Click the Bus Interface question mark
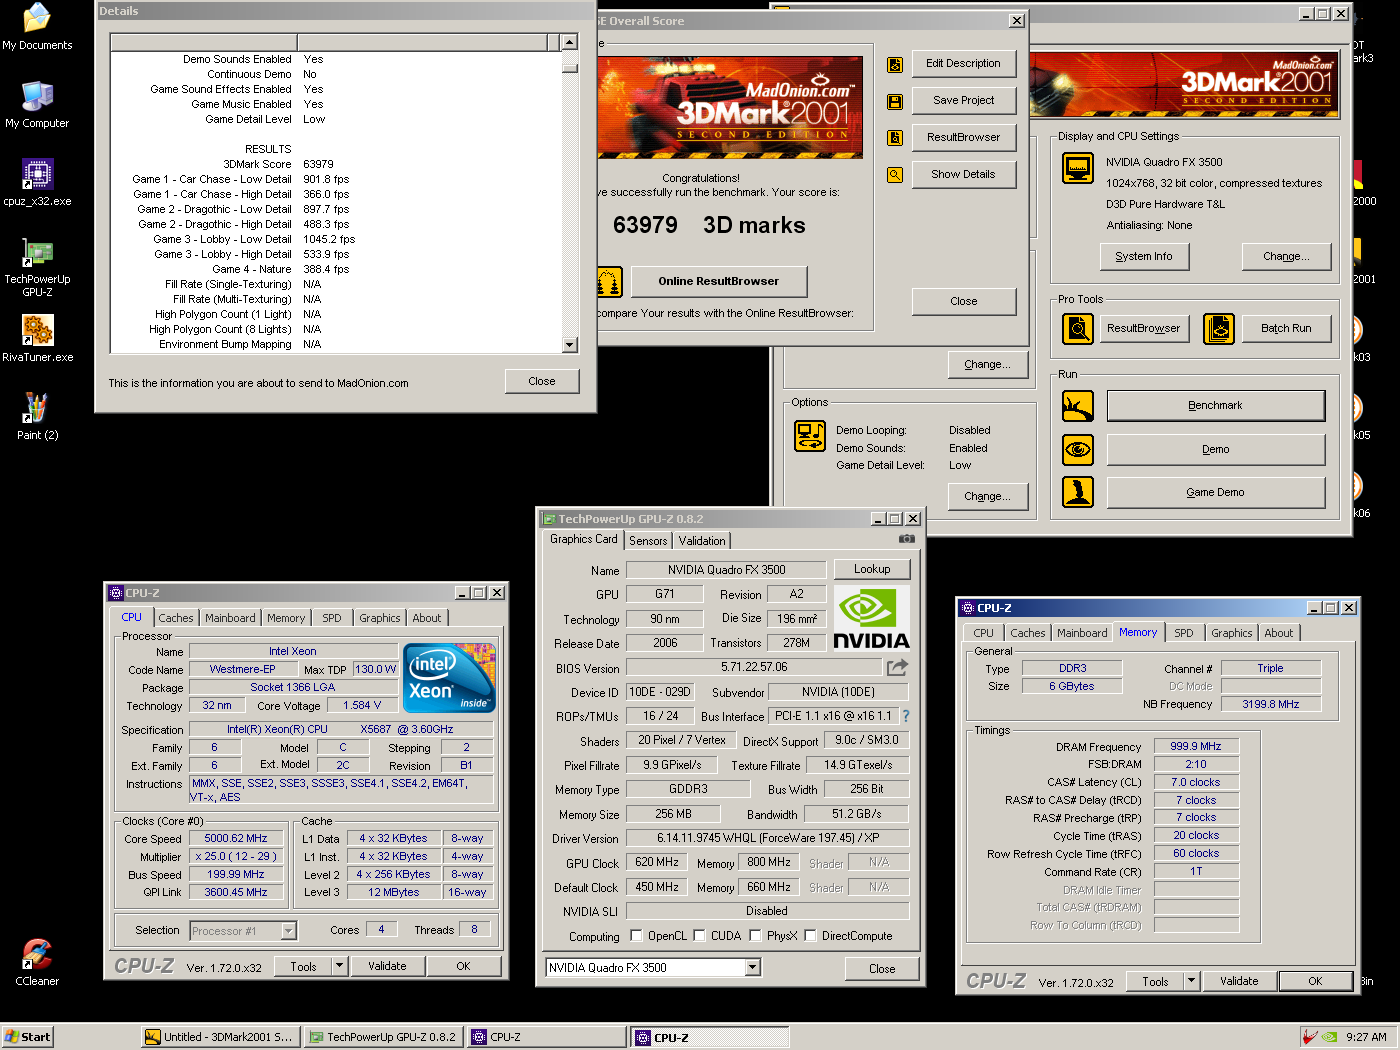 click(906, 716)
